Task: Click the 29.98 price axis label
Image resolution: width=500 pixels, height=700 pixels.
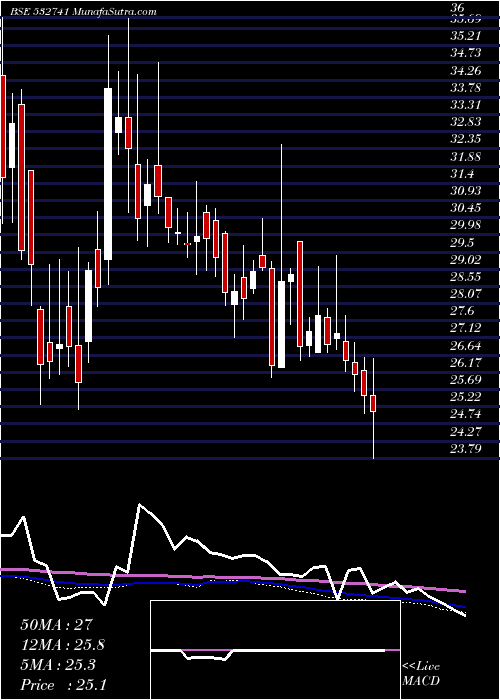Action: click(465, 225)
